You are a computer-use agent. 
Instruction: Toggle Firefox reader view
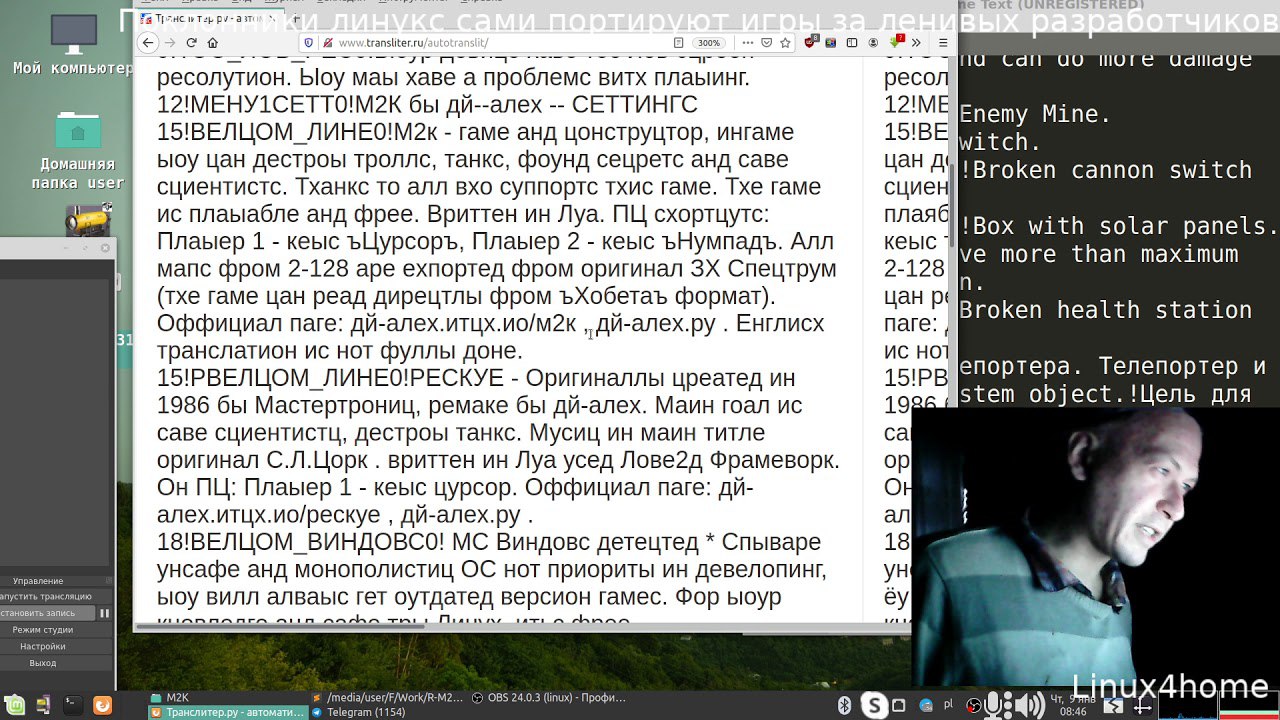point(679,43)
